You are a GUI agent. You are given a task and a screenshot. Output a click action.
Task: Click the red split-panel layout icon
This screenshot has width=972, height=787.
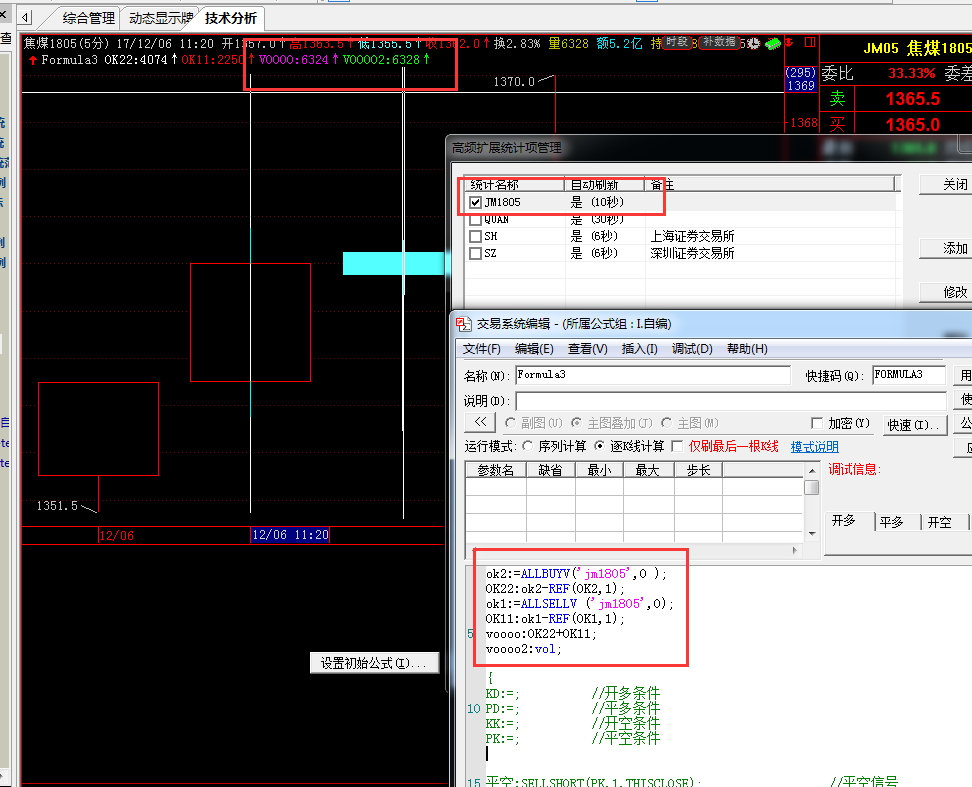(809, 42)
